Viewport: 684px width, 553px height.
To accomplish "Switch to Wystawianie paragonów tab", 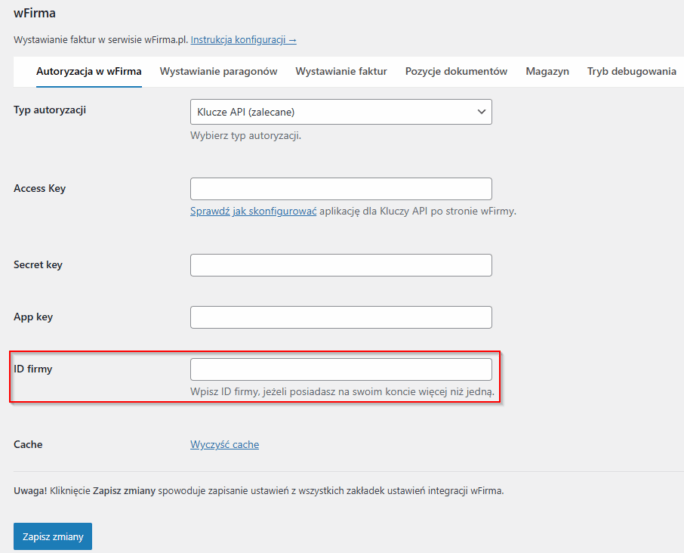I will 219,72.
